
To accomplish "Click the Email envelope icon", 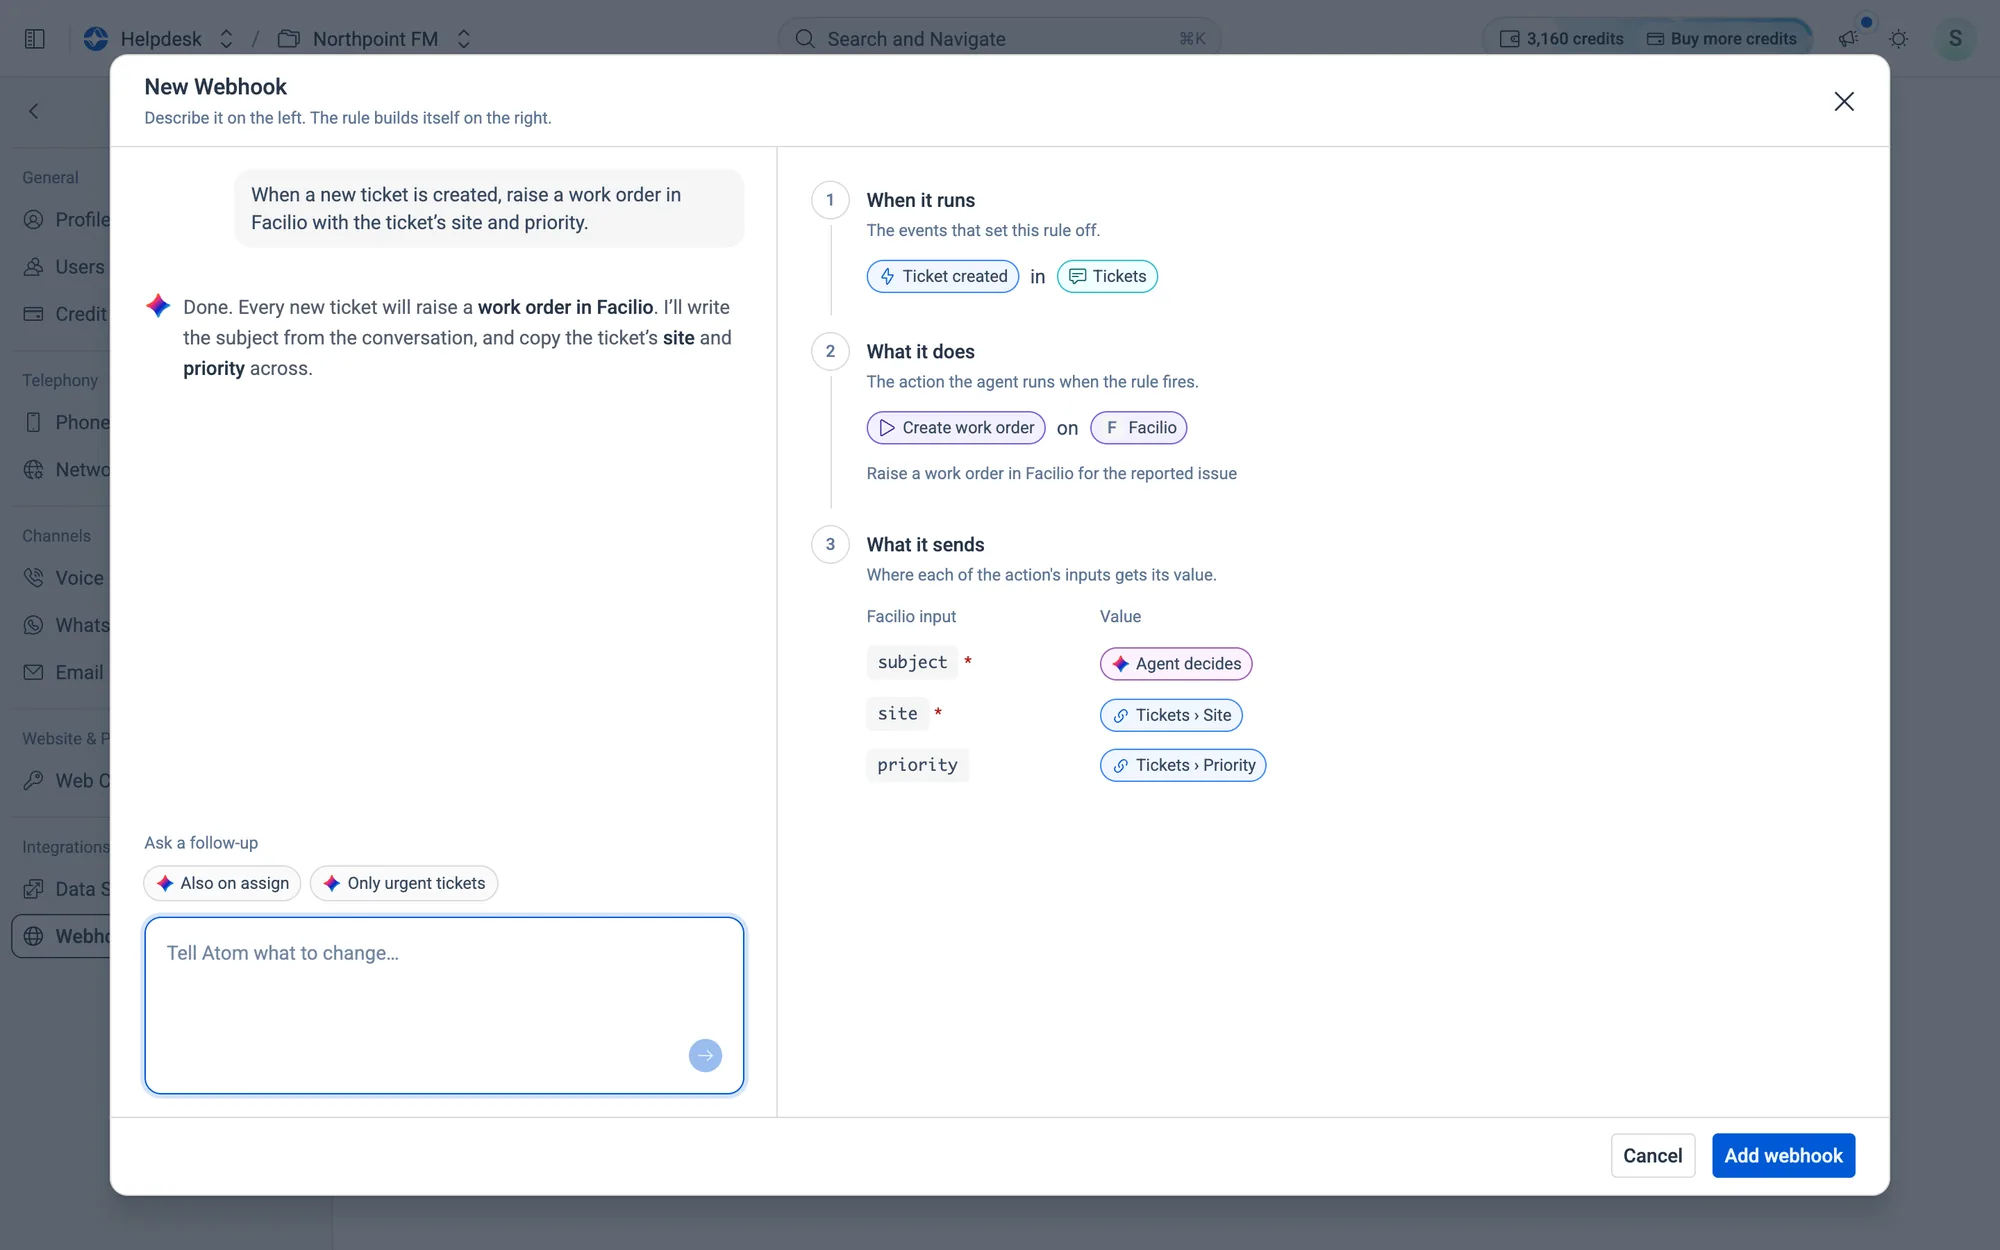I will (x=34, y=672).
